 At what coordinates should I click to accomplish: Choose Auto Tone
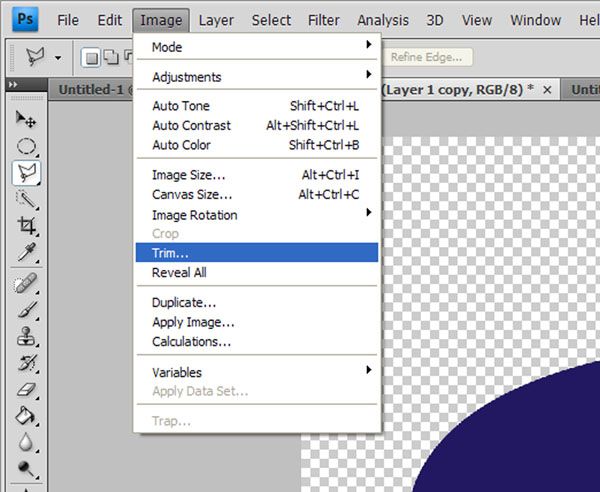click(x=257, y=106)
